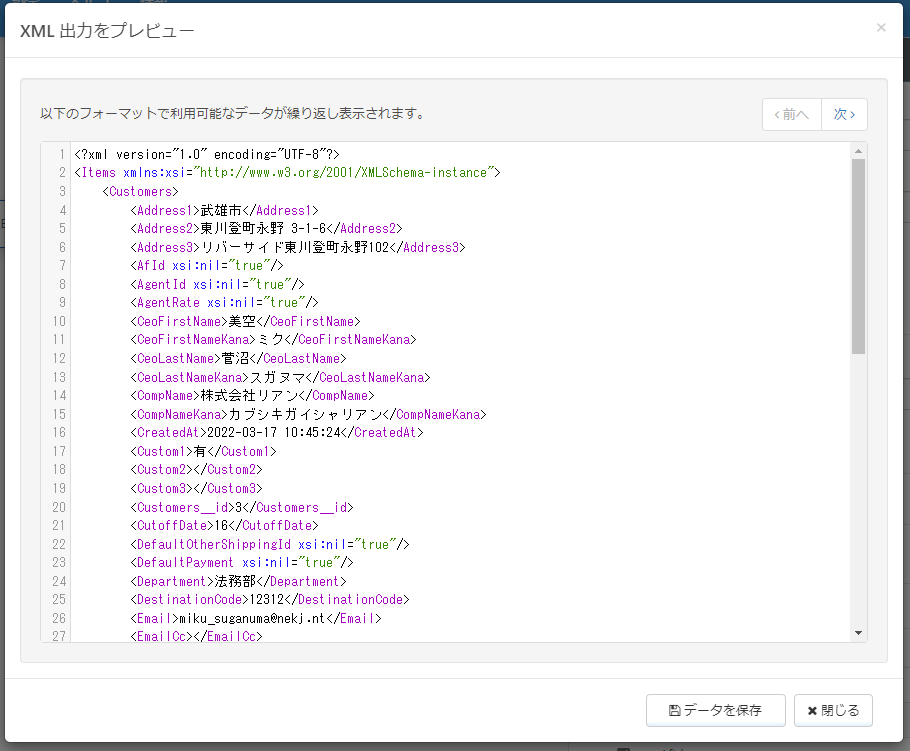Click the vertical scrollbar thumb in XML preview
Screen dimensions: 910x751
[x=858, y=256]
